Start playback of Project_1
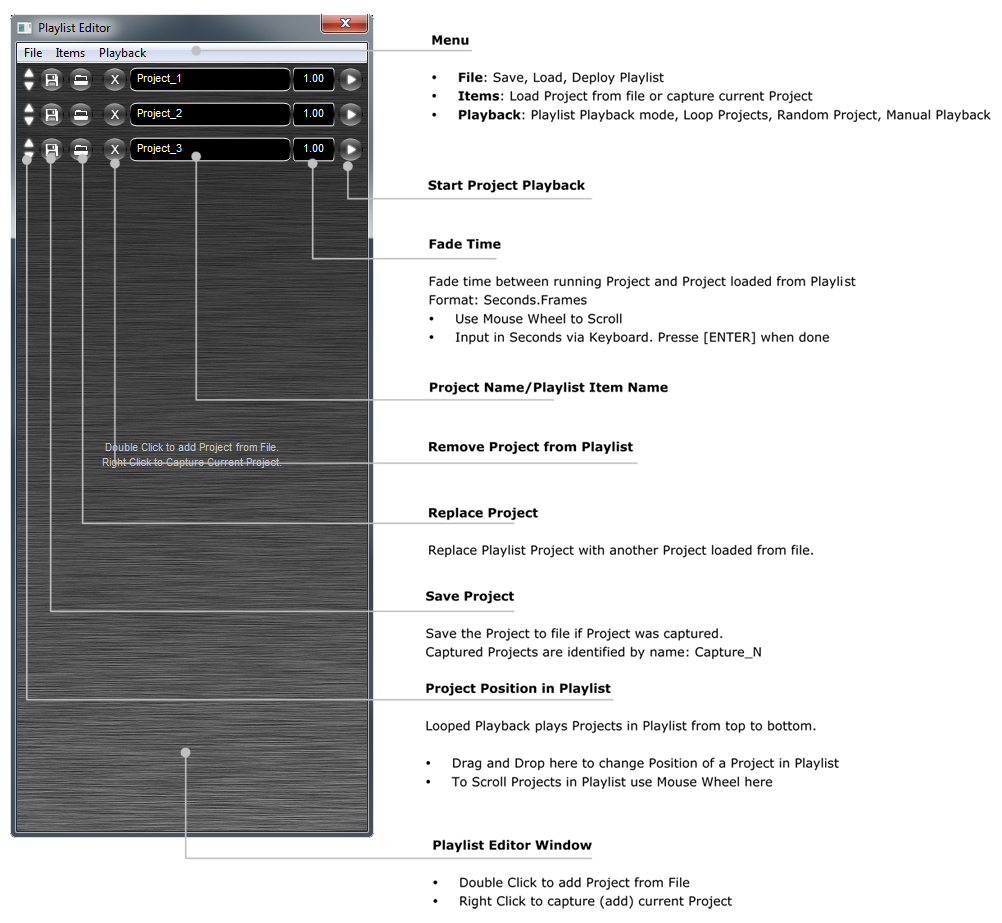Image resolution: width=1002 pixels, height=923 pixels. [x=350, y=79]
